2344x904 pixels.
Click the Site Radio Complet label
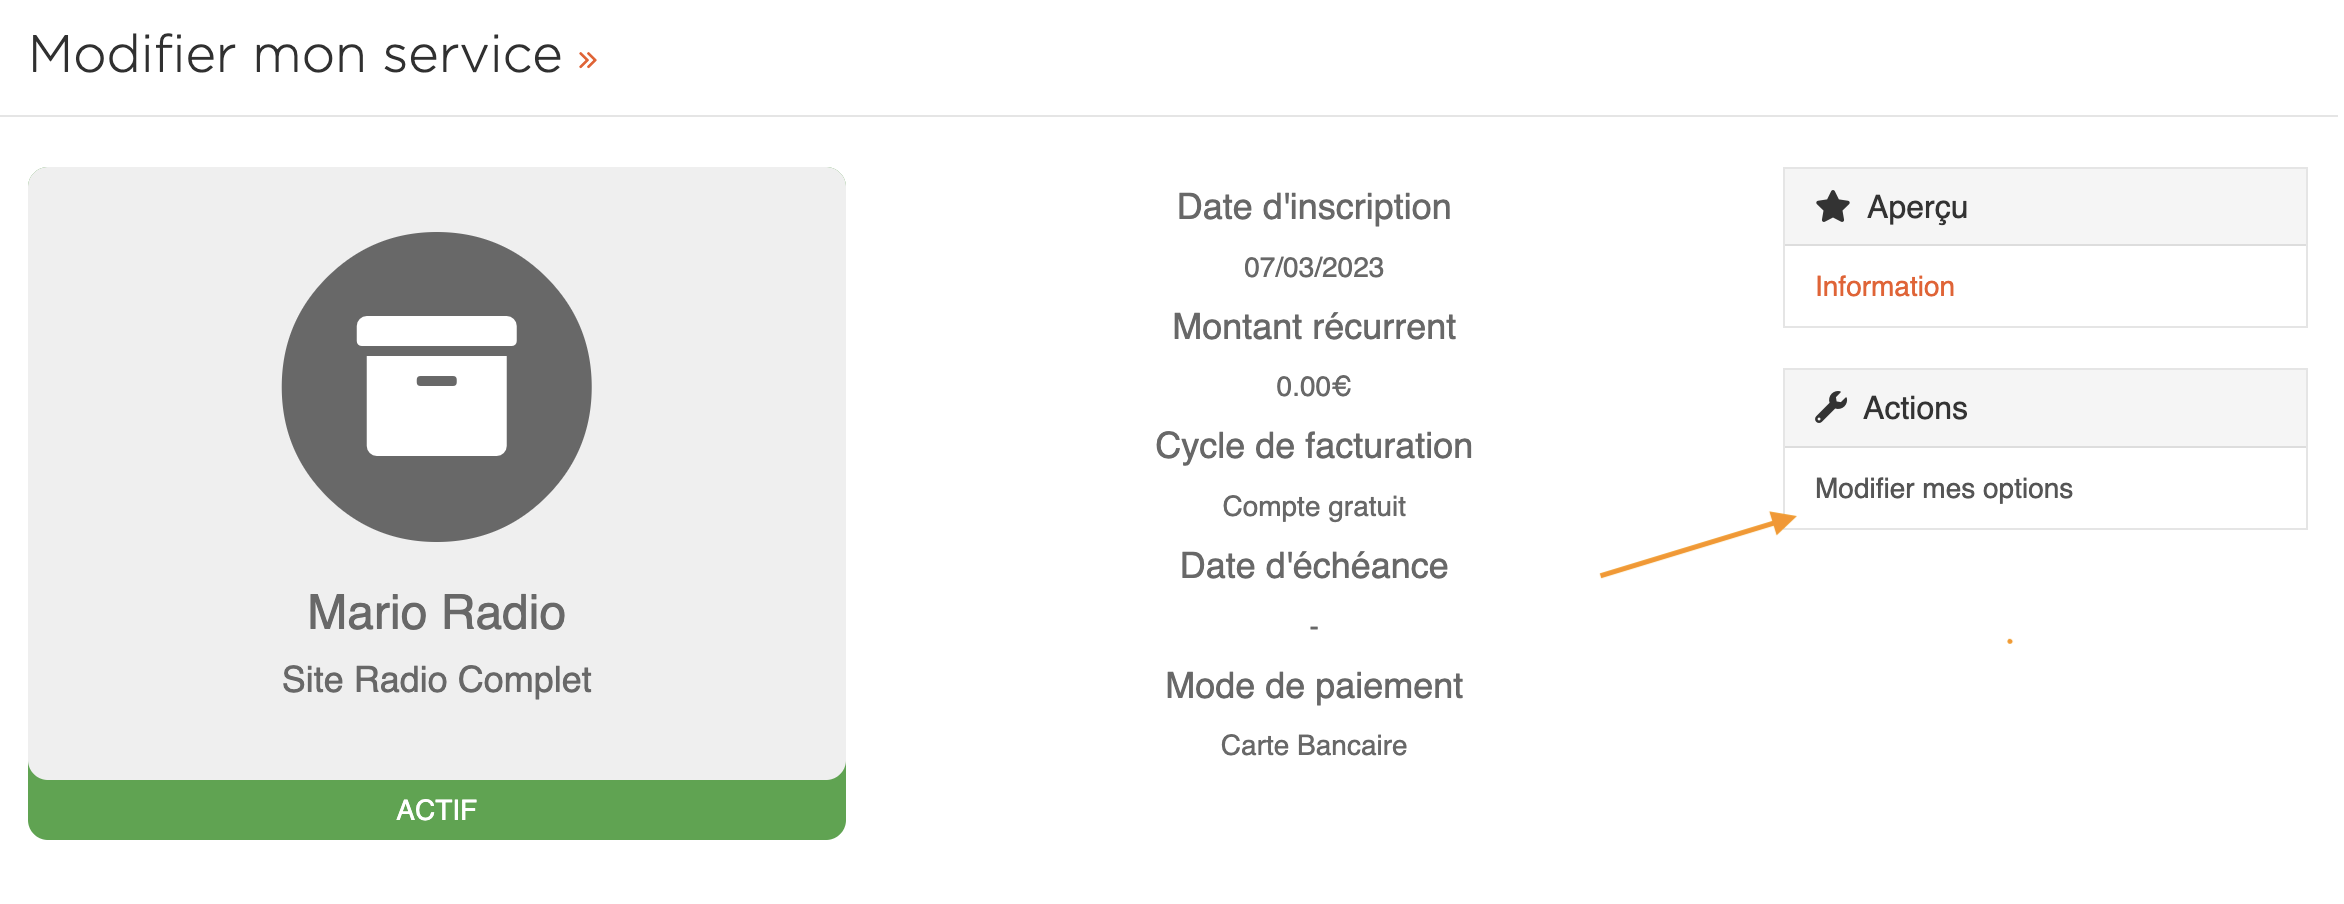(x=436, y=680)
